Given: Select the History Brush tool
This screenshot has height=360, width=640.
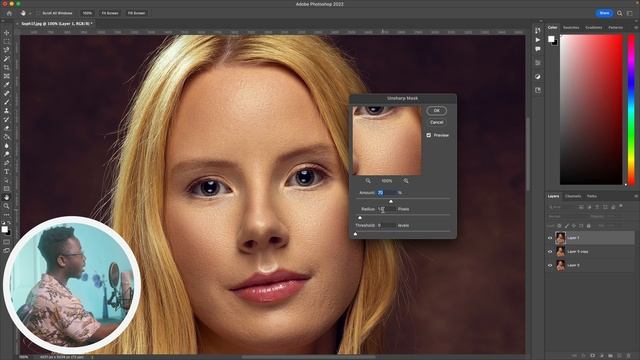Looking at the screenshot, I should click(x=7, y=119).
